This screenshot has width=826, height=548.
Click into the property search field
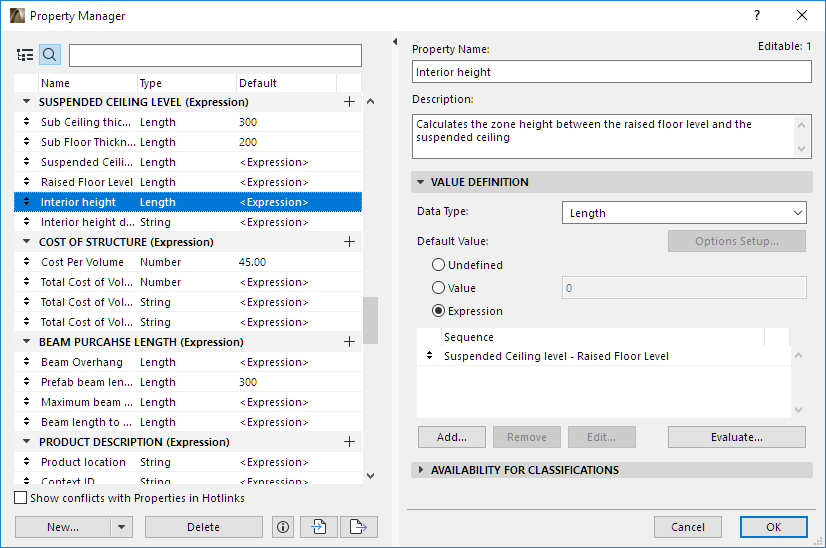point(215,55)
